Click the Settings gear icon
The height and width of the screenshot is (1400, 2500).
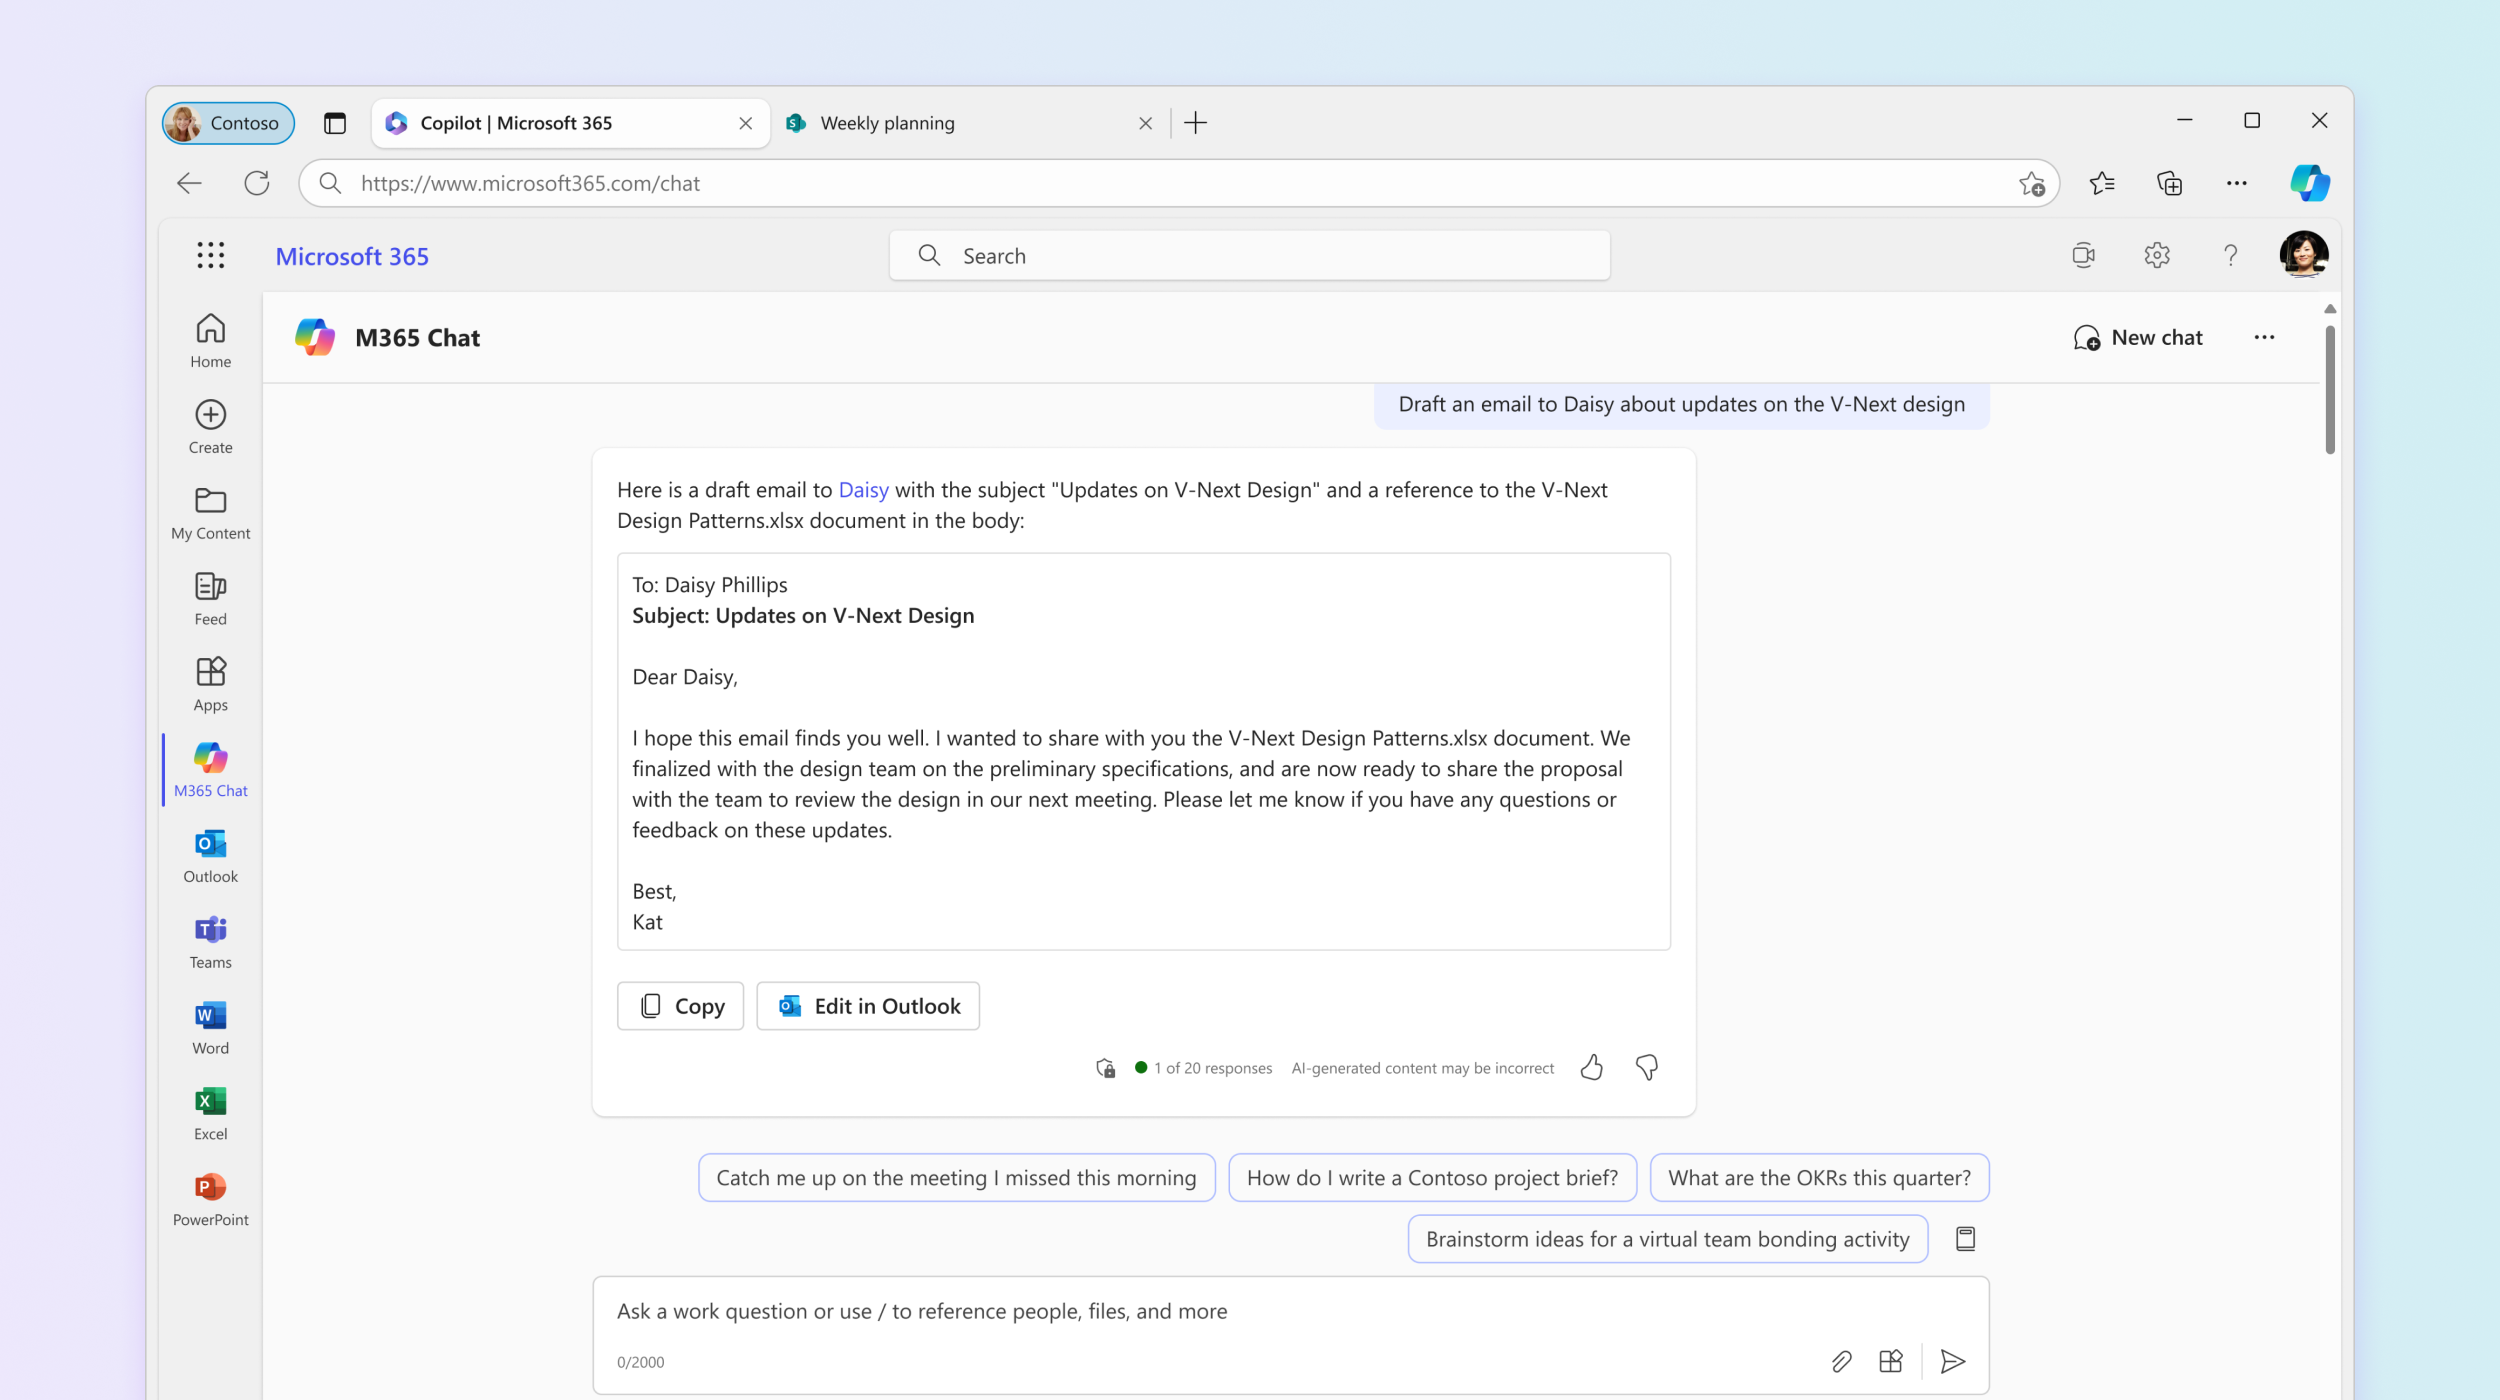[2157, 254]
